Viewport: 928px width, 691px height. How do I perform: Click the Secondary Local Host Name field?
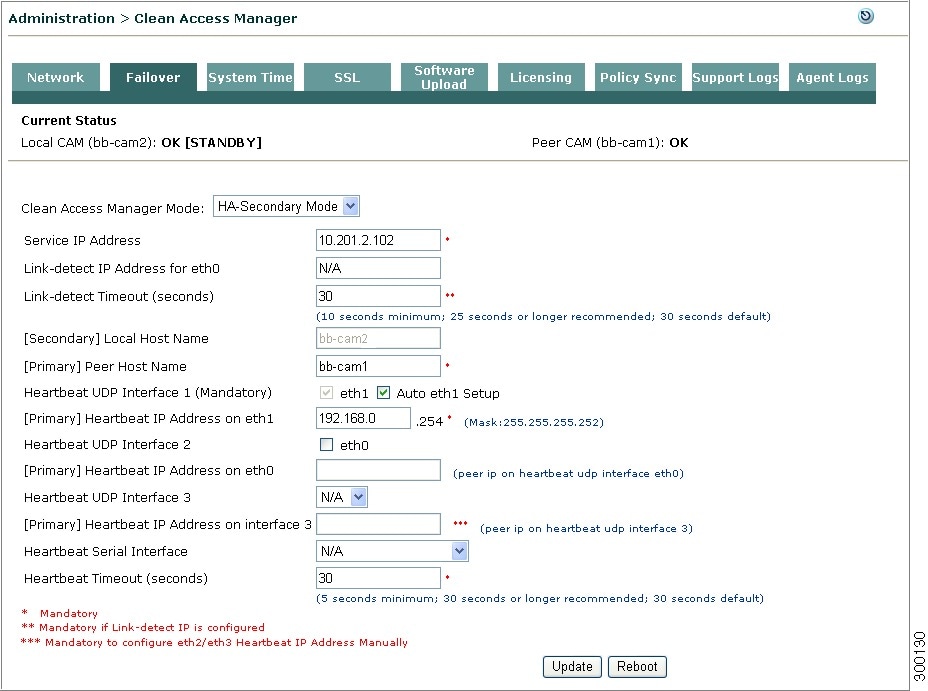pos(378,338)
